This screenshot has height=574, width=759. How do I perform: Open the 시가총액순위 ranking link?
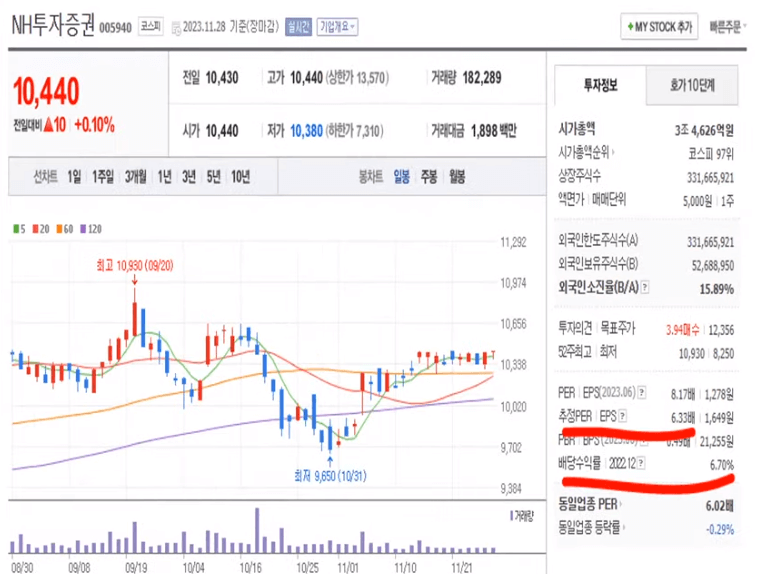coord(586,153)
